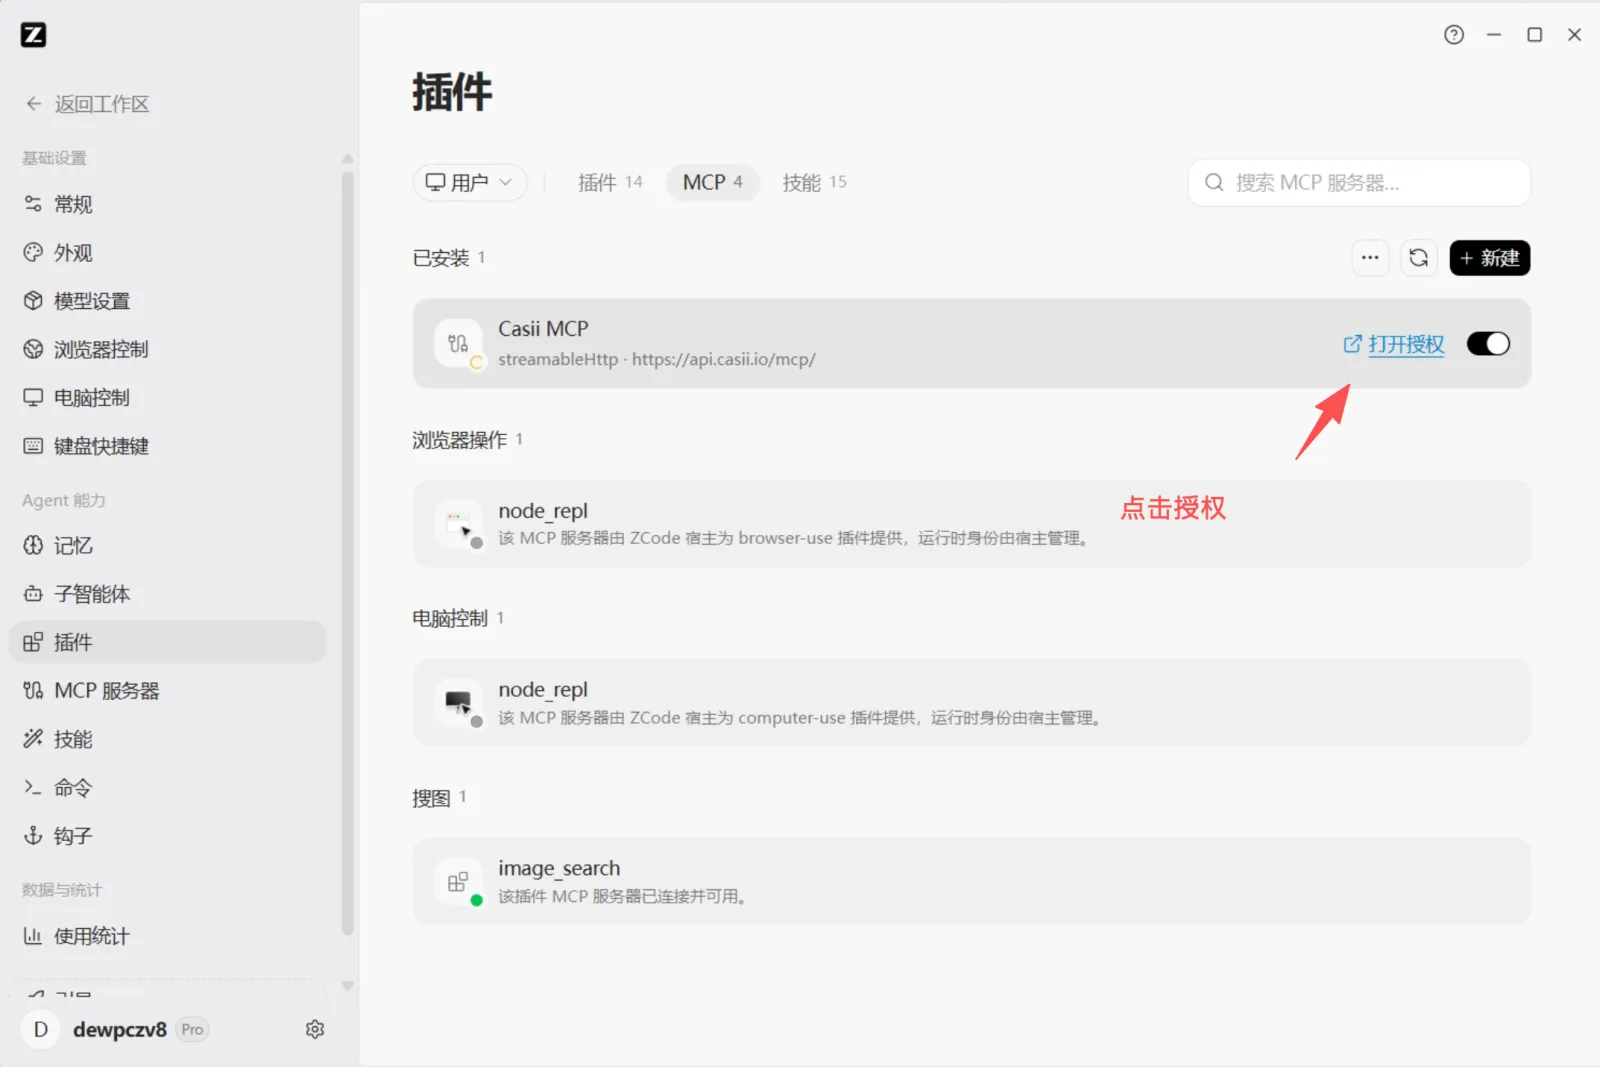Open 子智能体 sub-agents page
This screenshot has width=1600, height=1067.
pos(168,594)
